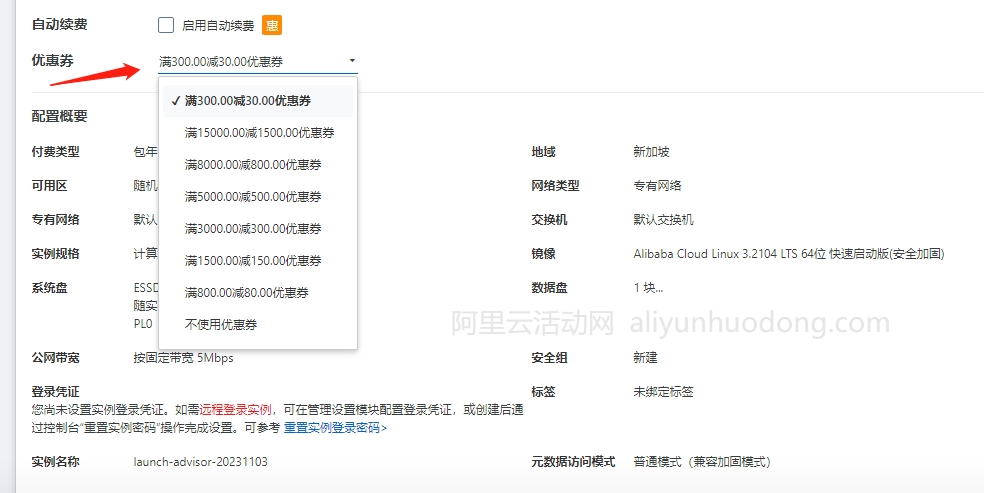Click the 优惠券 label
This screenshot has height=493, width=984.
(53, 61)
